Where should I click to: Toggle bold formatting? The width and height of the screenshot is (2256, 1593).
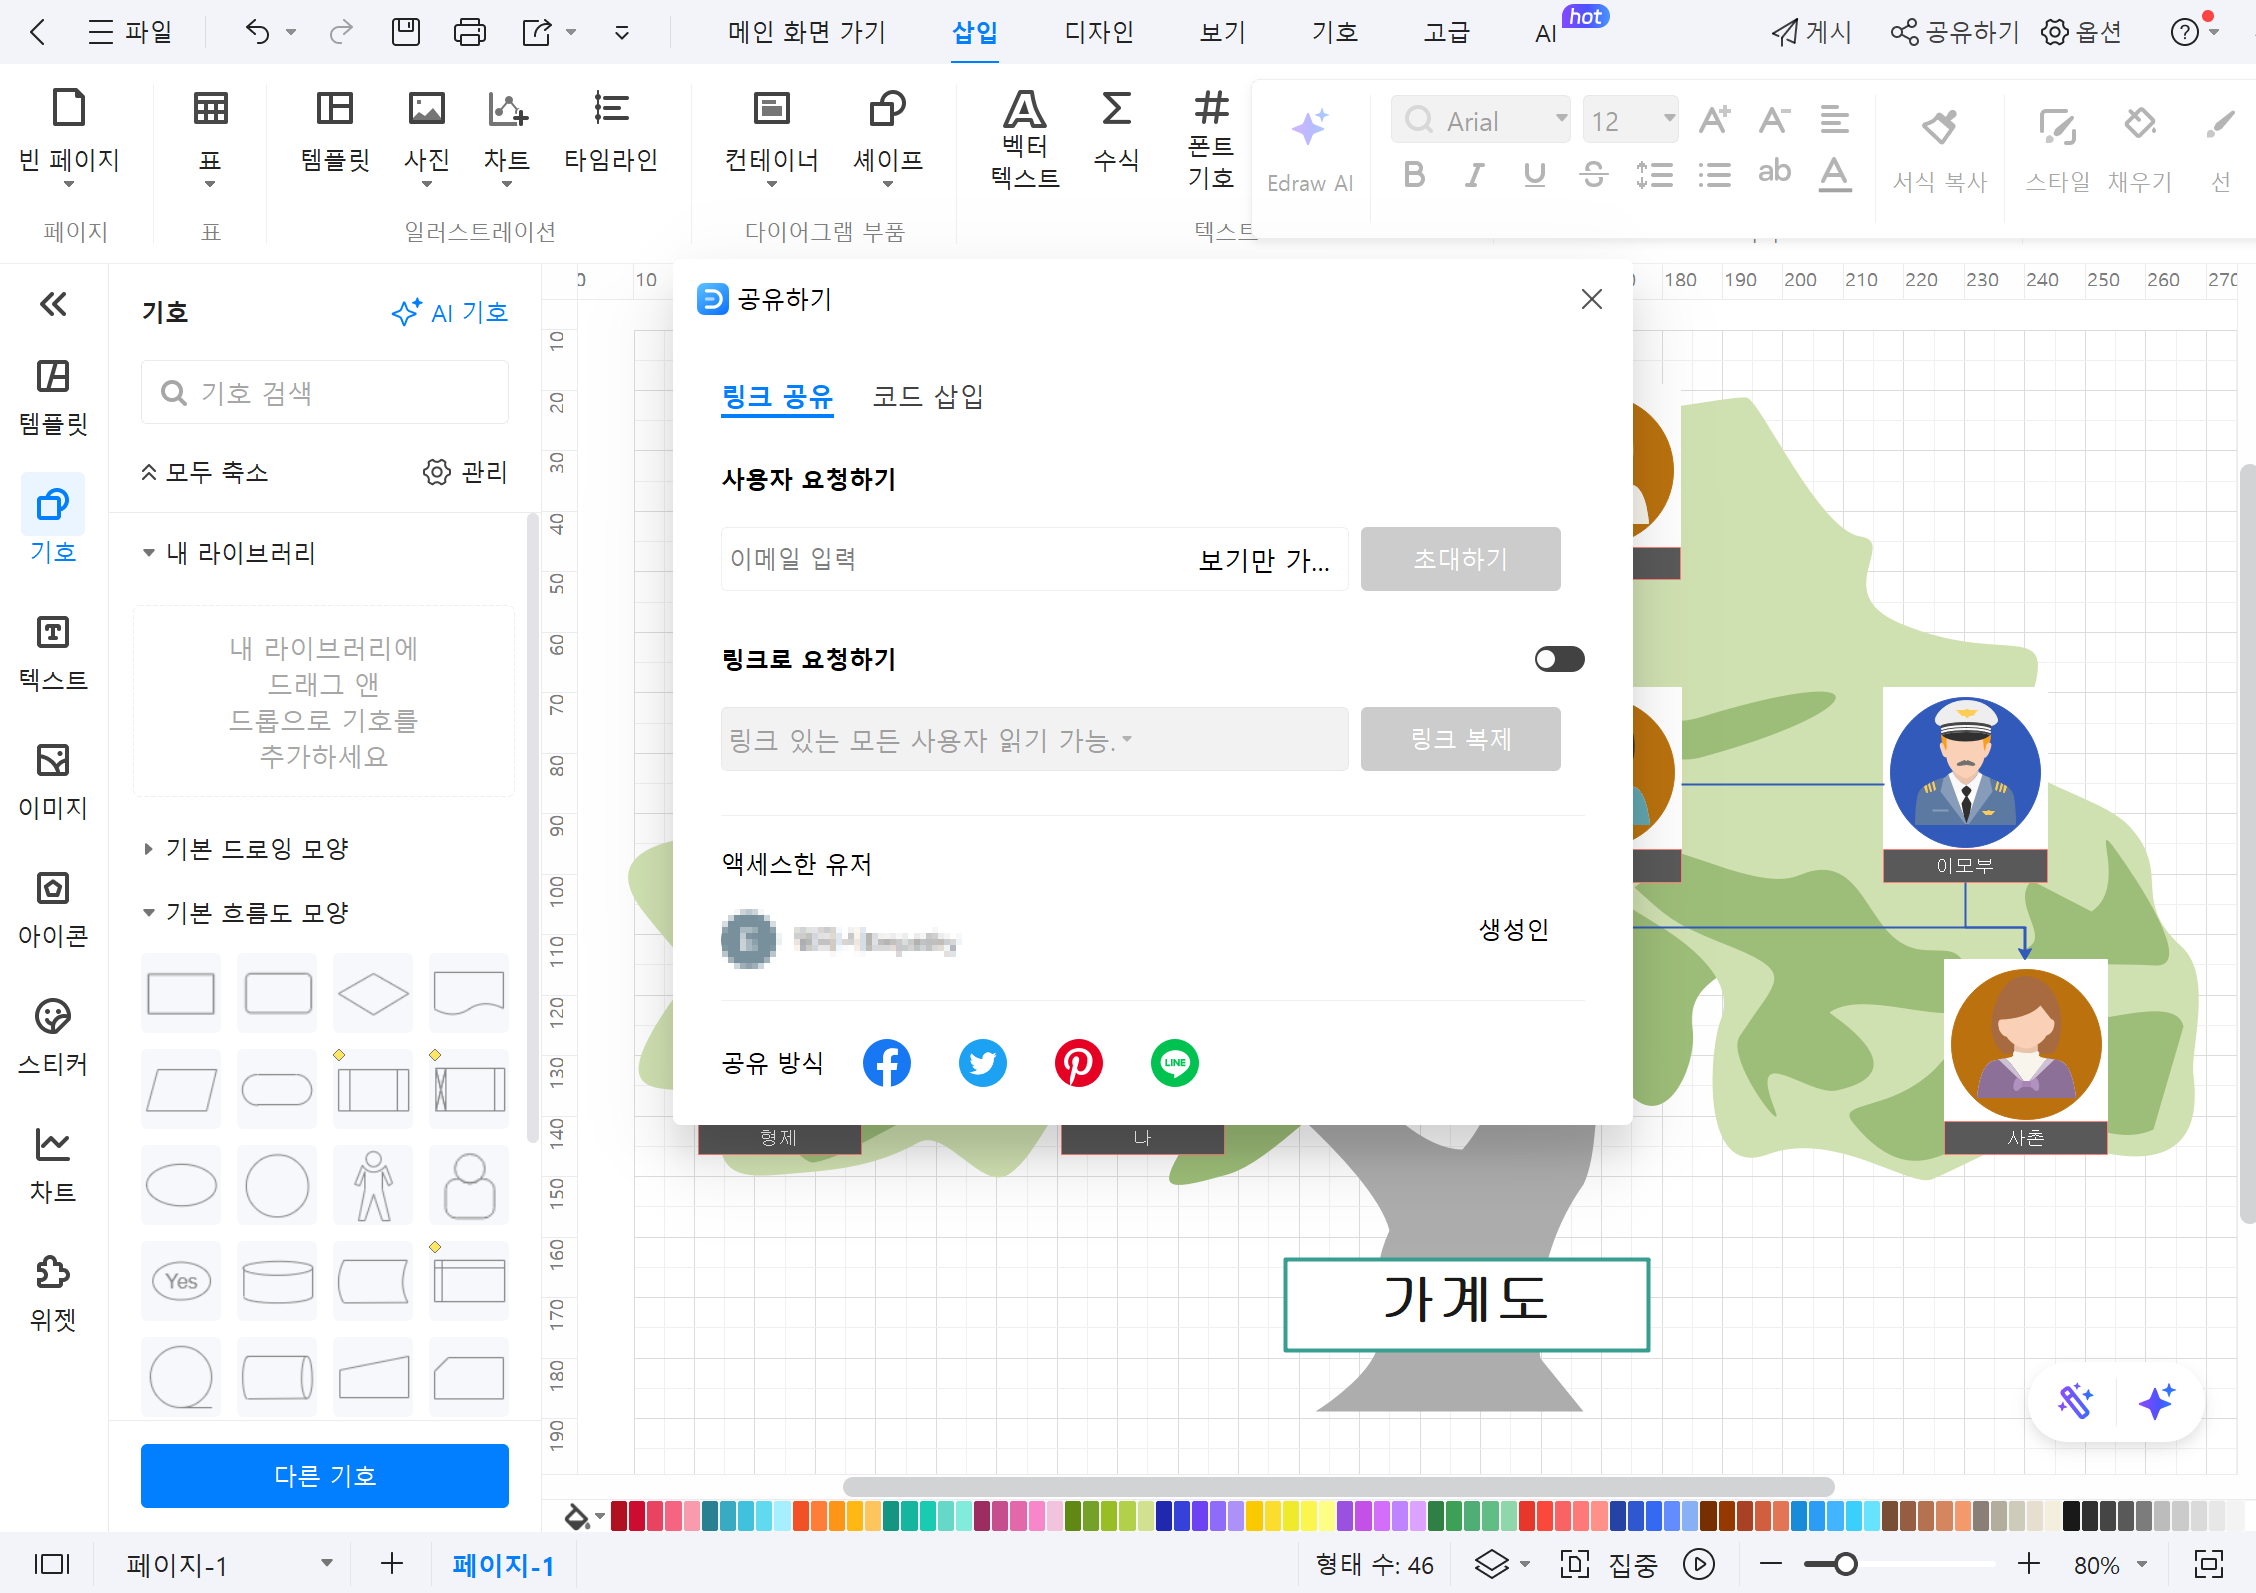coord(1414,175)
